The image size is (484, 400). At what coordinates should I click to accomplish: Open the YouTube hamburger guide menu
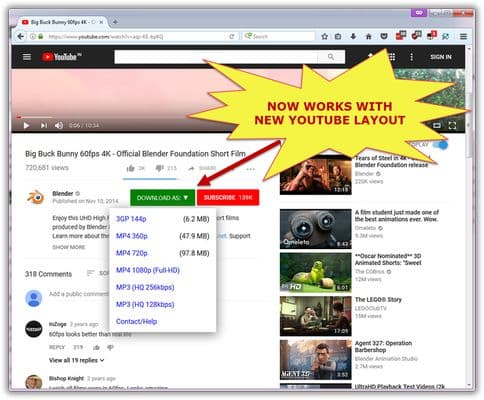[27, 57]
